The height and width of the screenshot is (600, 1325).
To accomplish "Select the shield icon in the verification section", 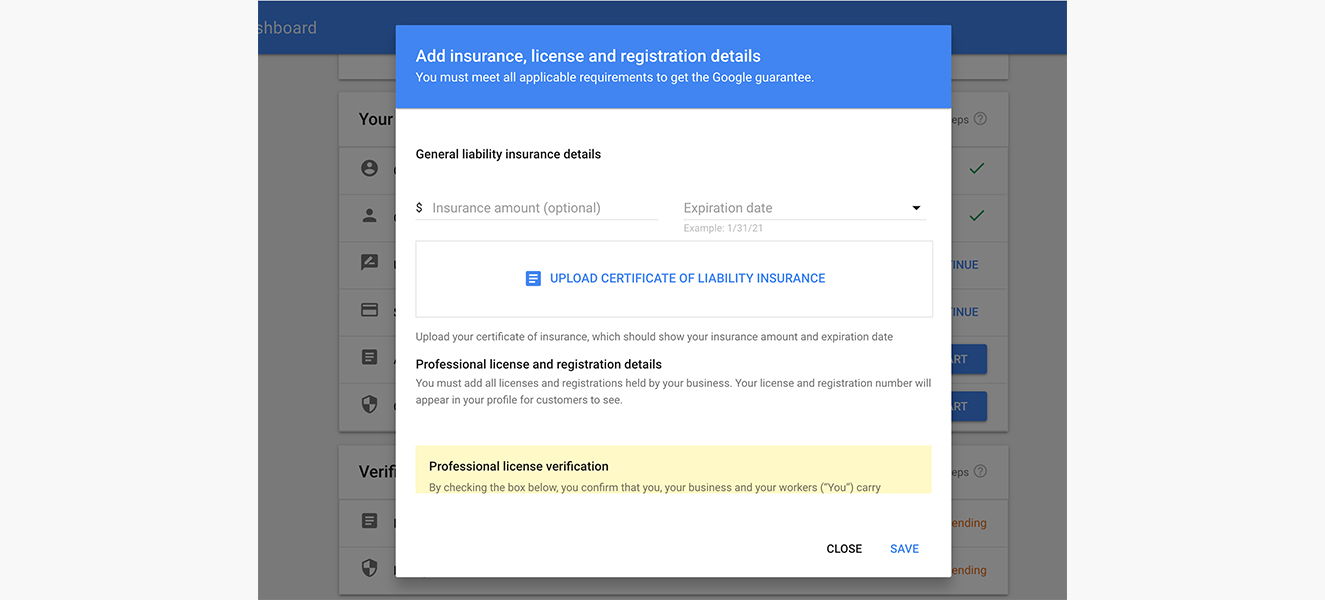I will 369,568.
